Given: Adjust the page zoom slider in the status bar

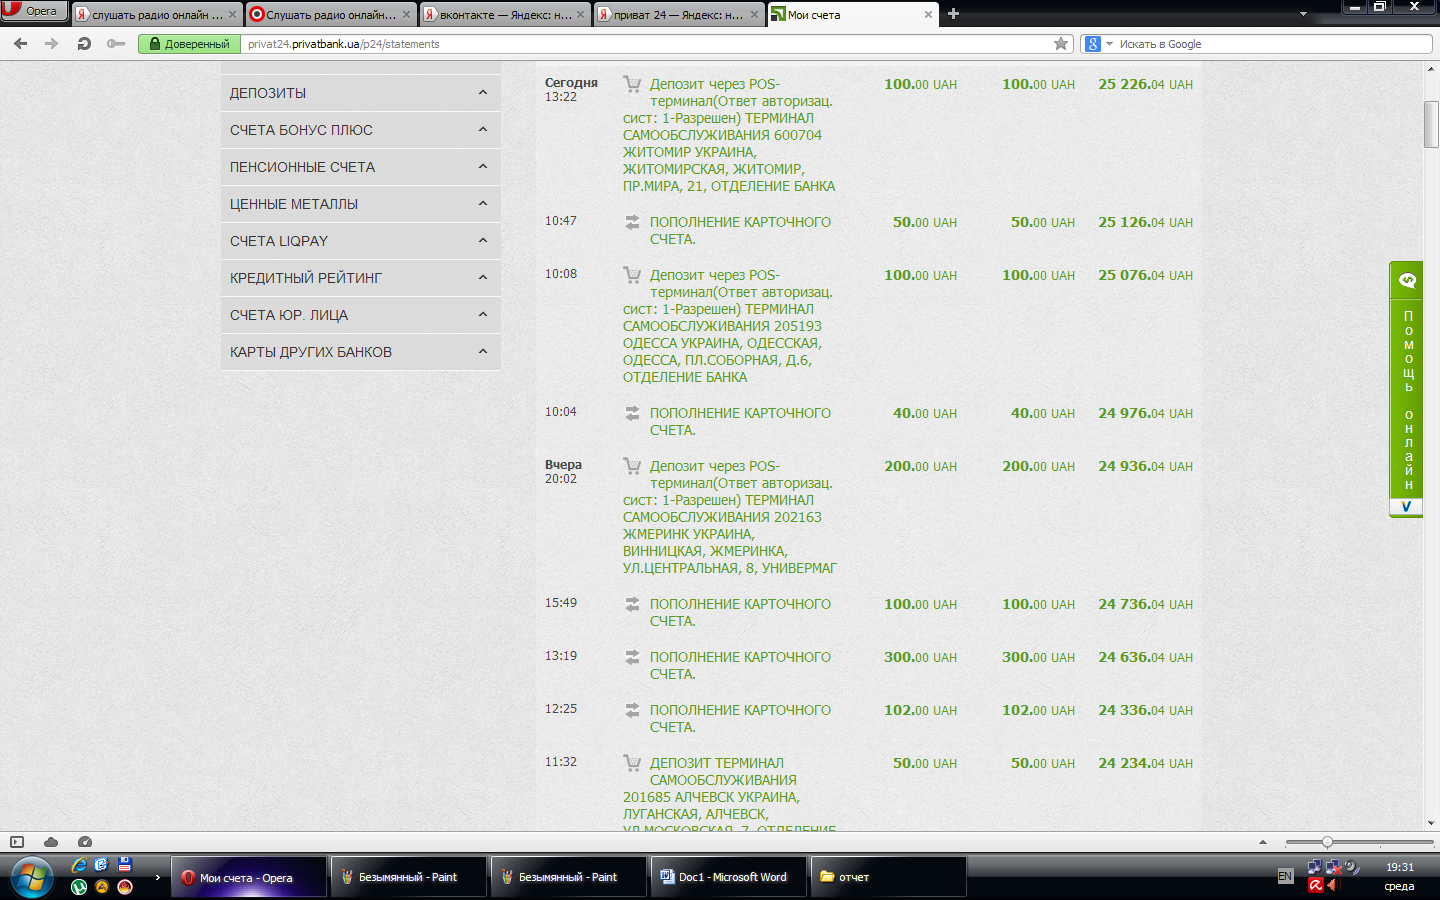Looking at the screenshot, I should point(1327,842).
